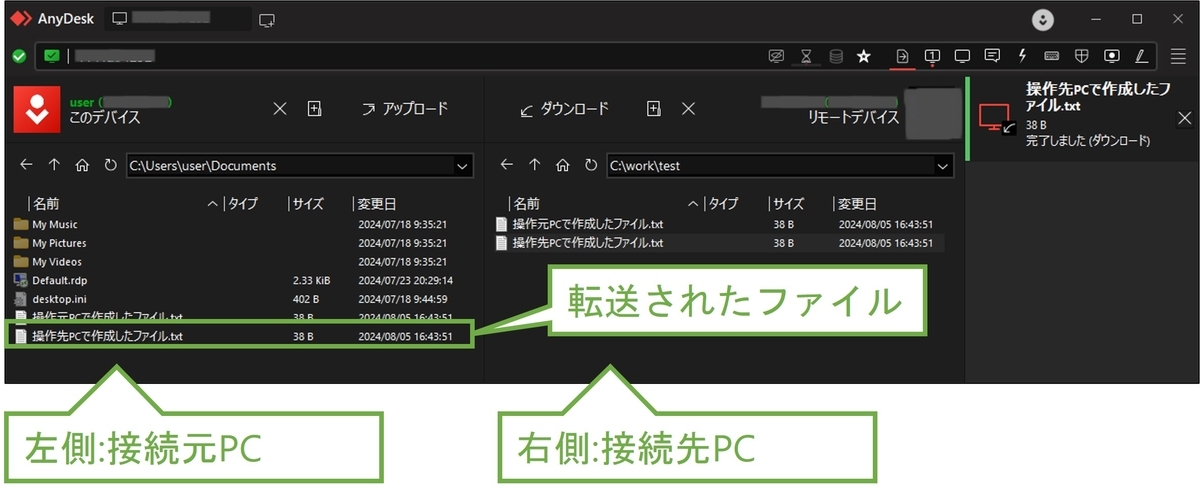Expand remote path C:\work\test dropdown arrow
The width and height of the screenshot is (1200, 493).
coord(942,166)
